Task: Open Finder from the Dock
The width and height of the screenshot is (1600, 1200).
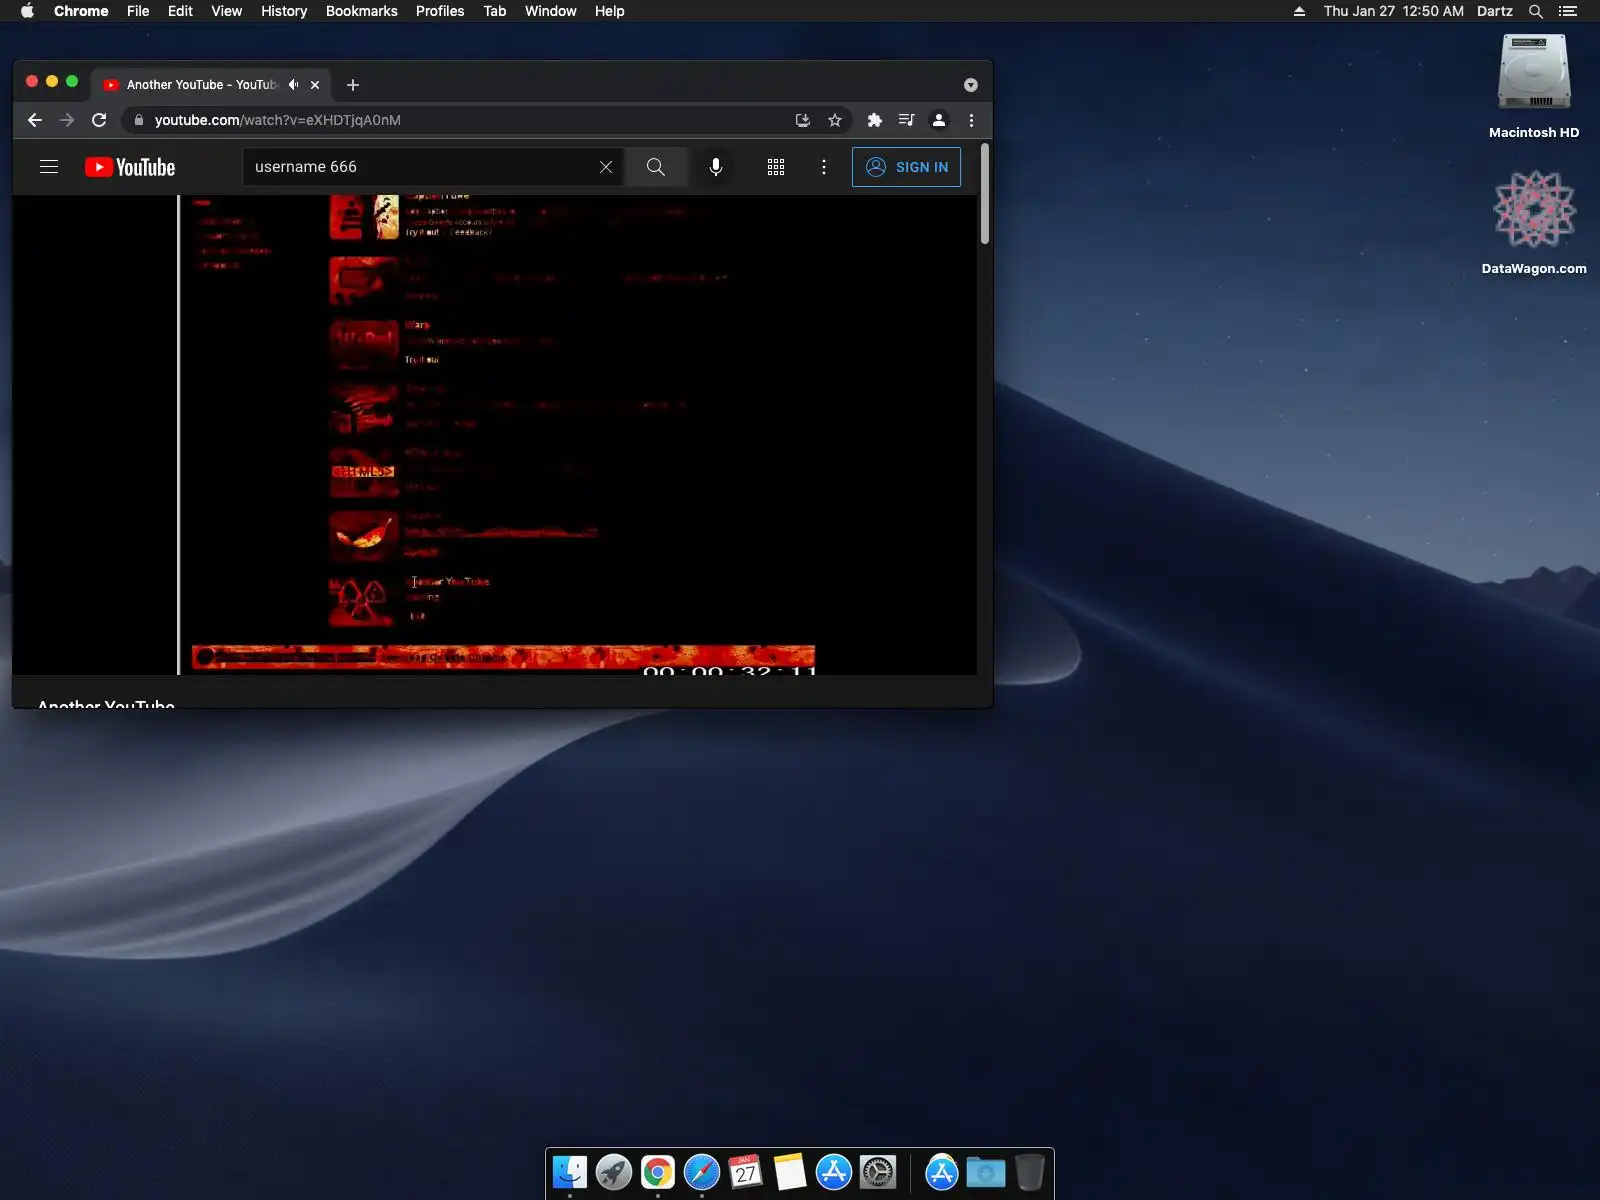Action: 570,1172
